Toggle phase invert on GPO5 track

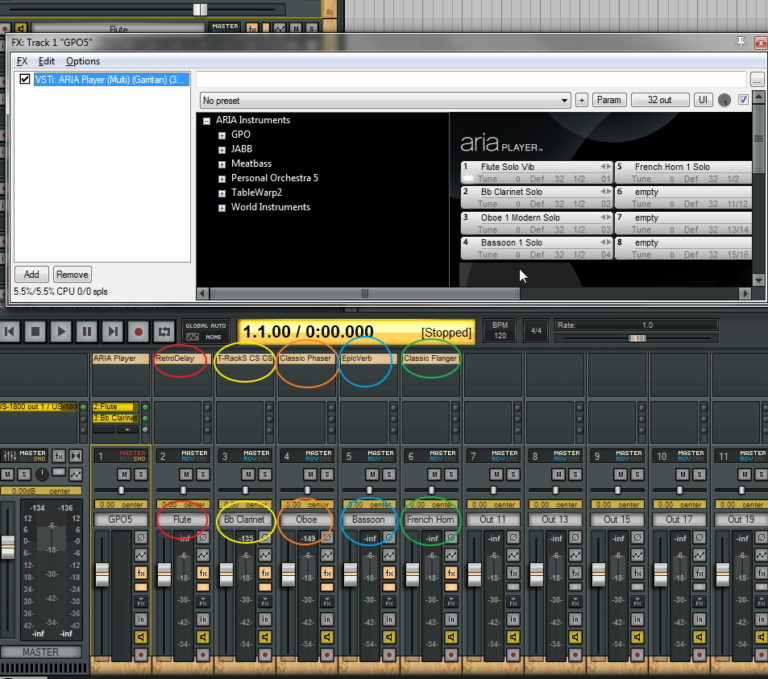pos(141,536)
